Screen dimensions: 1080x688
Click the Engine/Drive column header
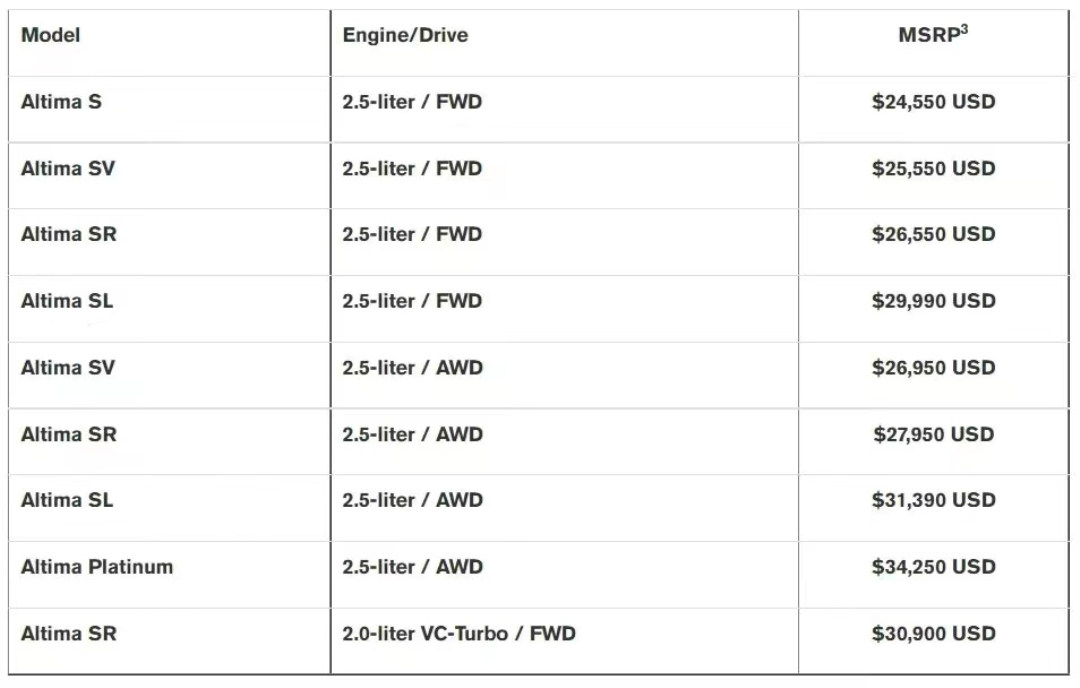click(405, 35)
